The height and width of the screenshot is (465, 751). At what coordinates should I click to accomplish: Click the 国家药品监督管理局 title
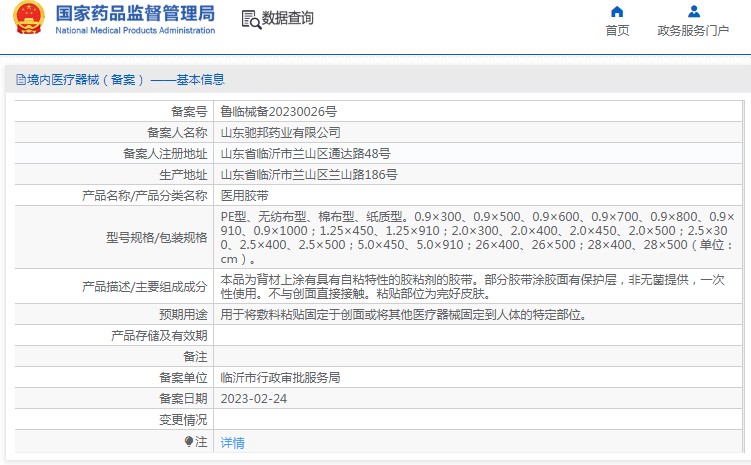(135, 13)
